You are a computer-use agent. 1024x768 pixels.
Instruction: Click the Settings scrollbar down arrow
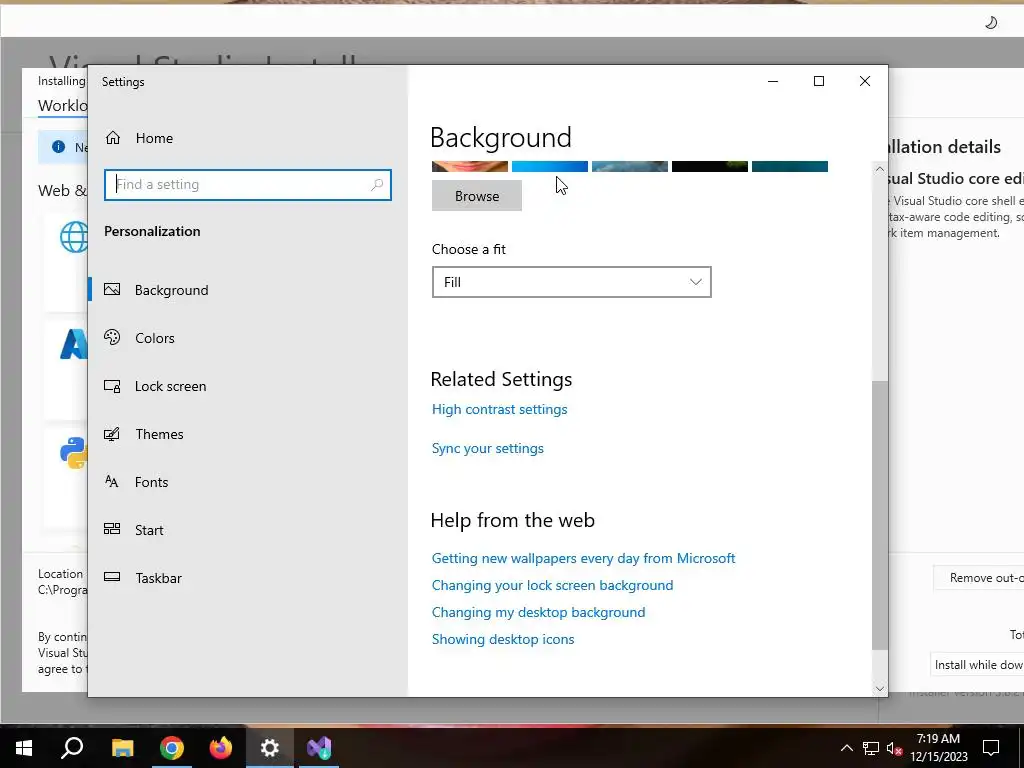point(880,688)
